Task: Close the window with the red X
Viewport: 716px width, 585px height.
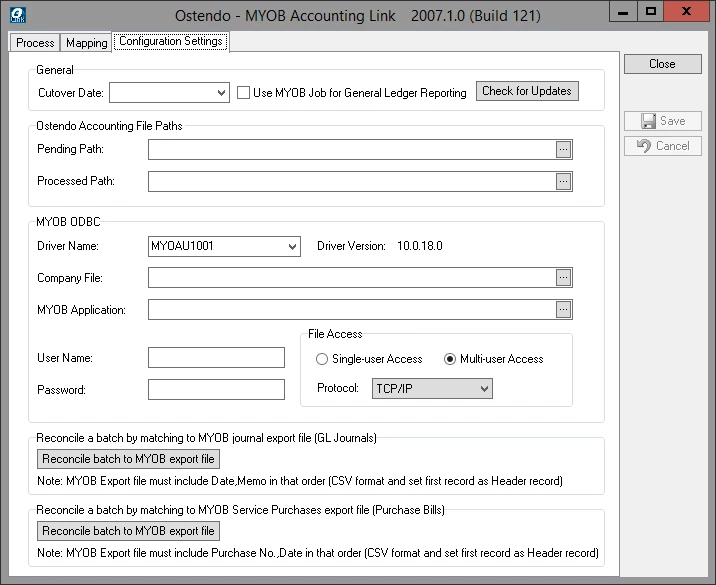Action: click(686, 11)
